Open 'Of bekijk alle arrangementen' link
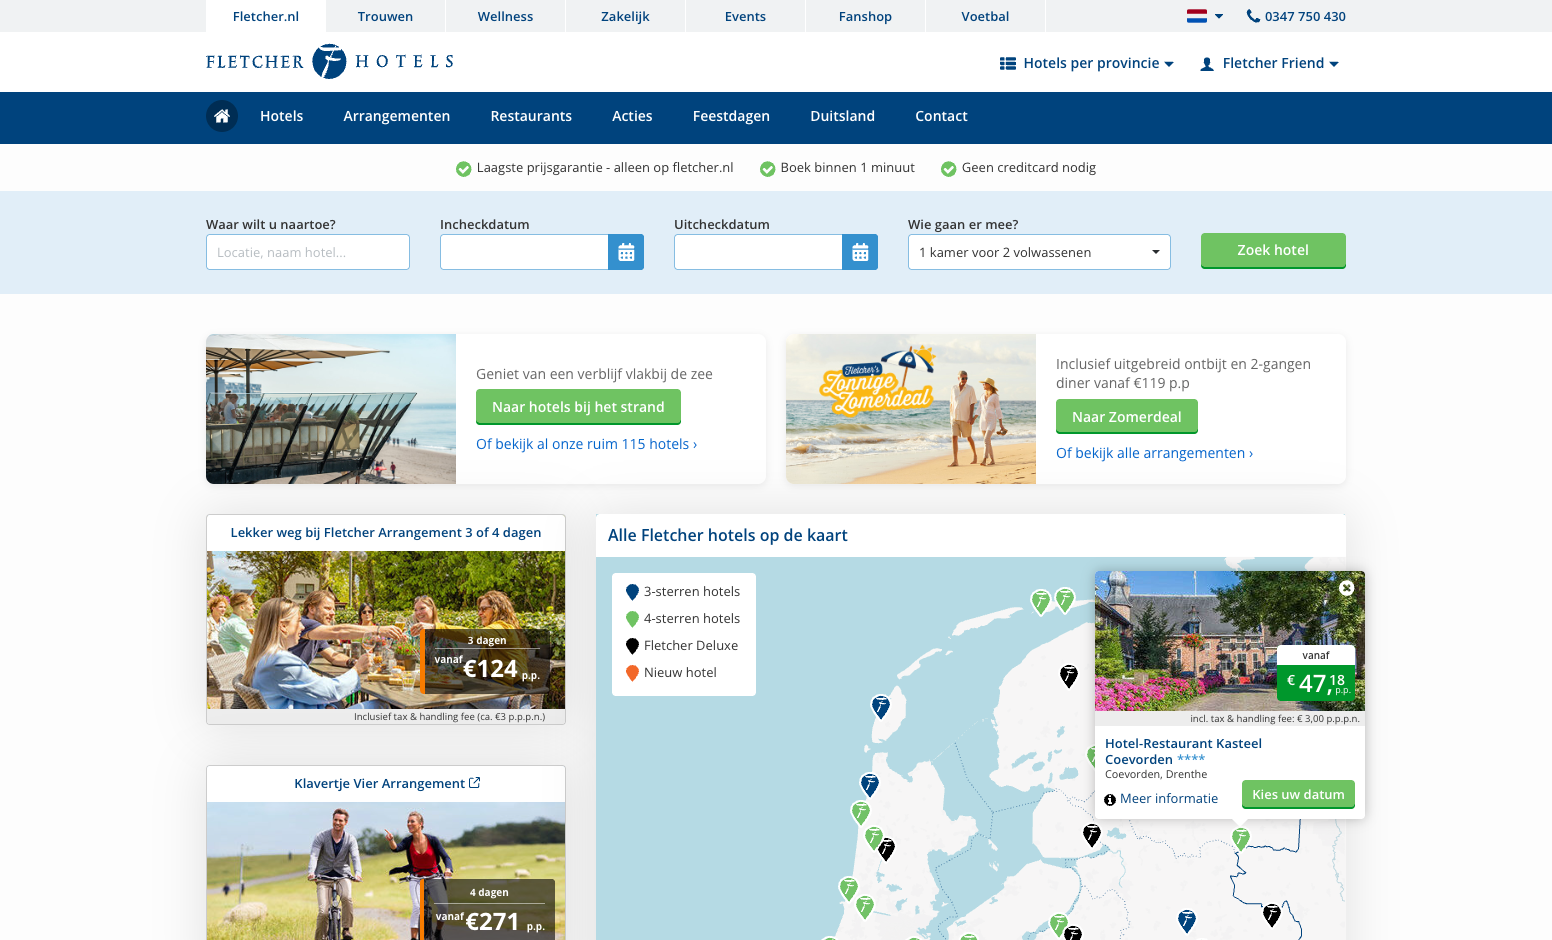Viewport: 1552px width, 940px height. click(1154, 453)
